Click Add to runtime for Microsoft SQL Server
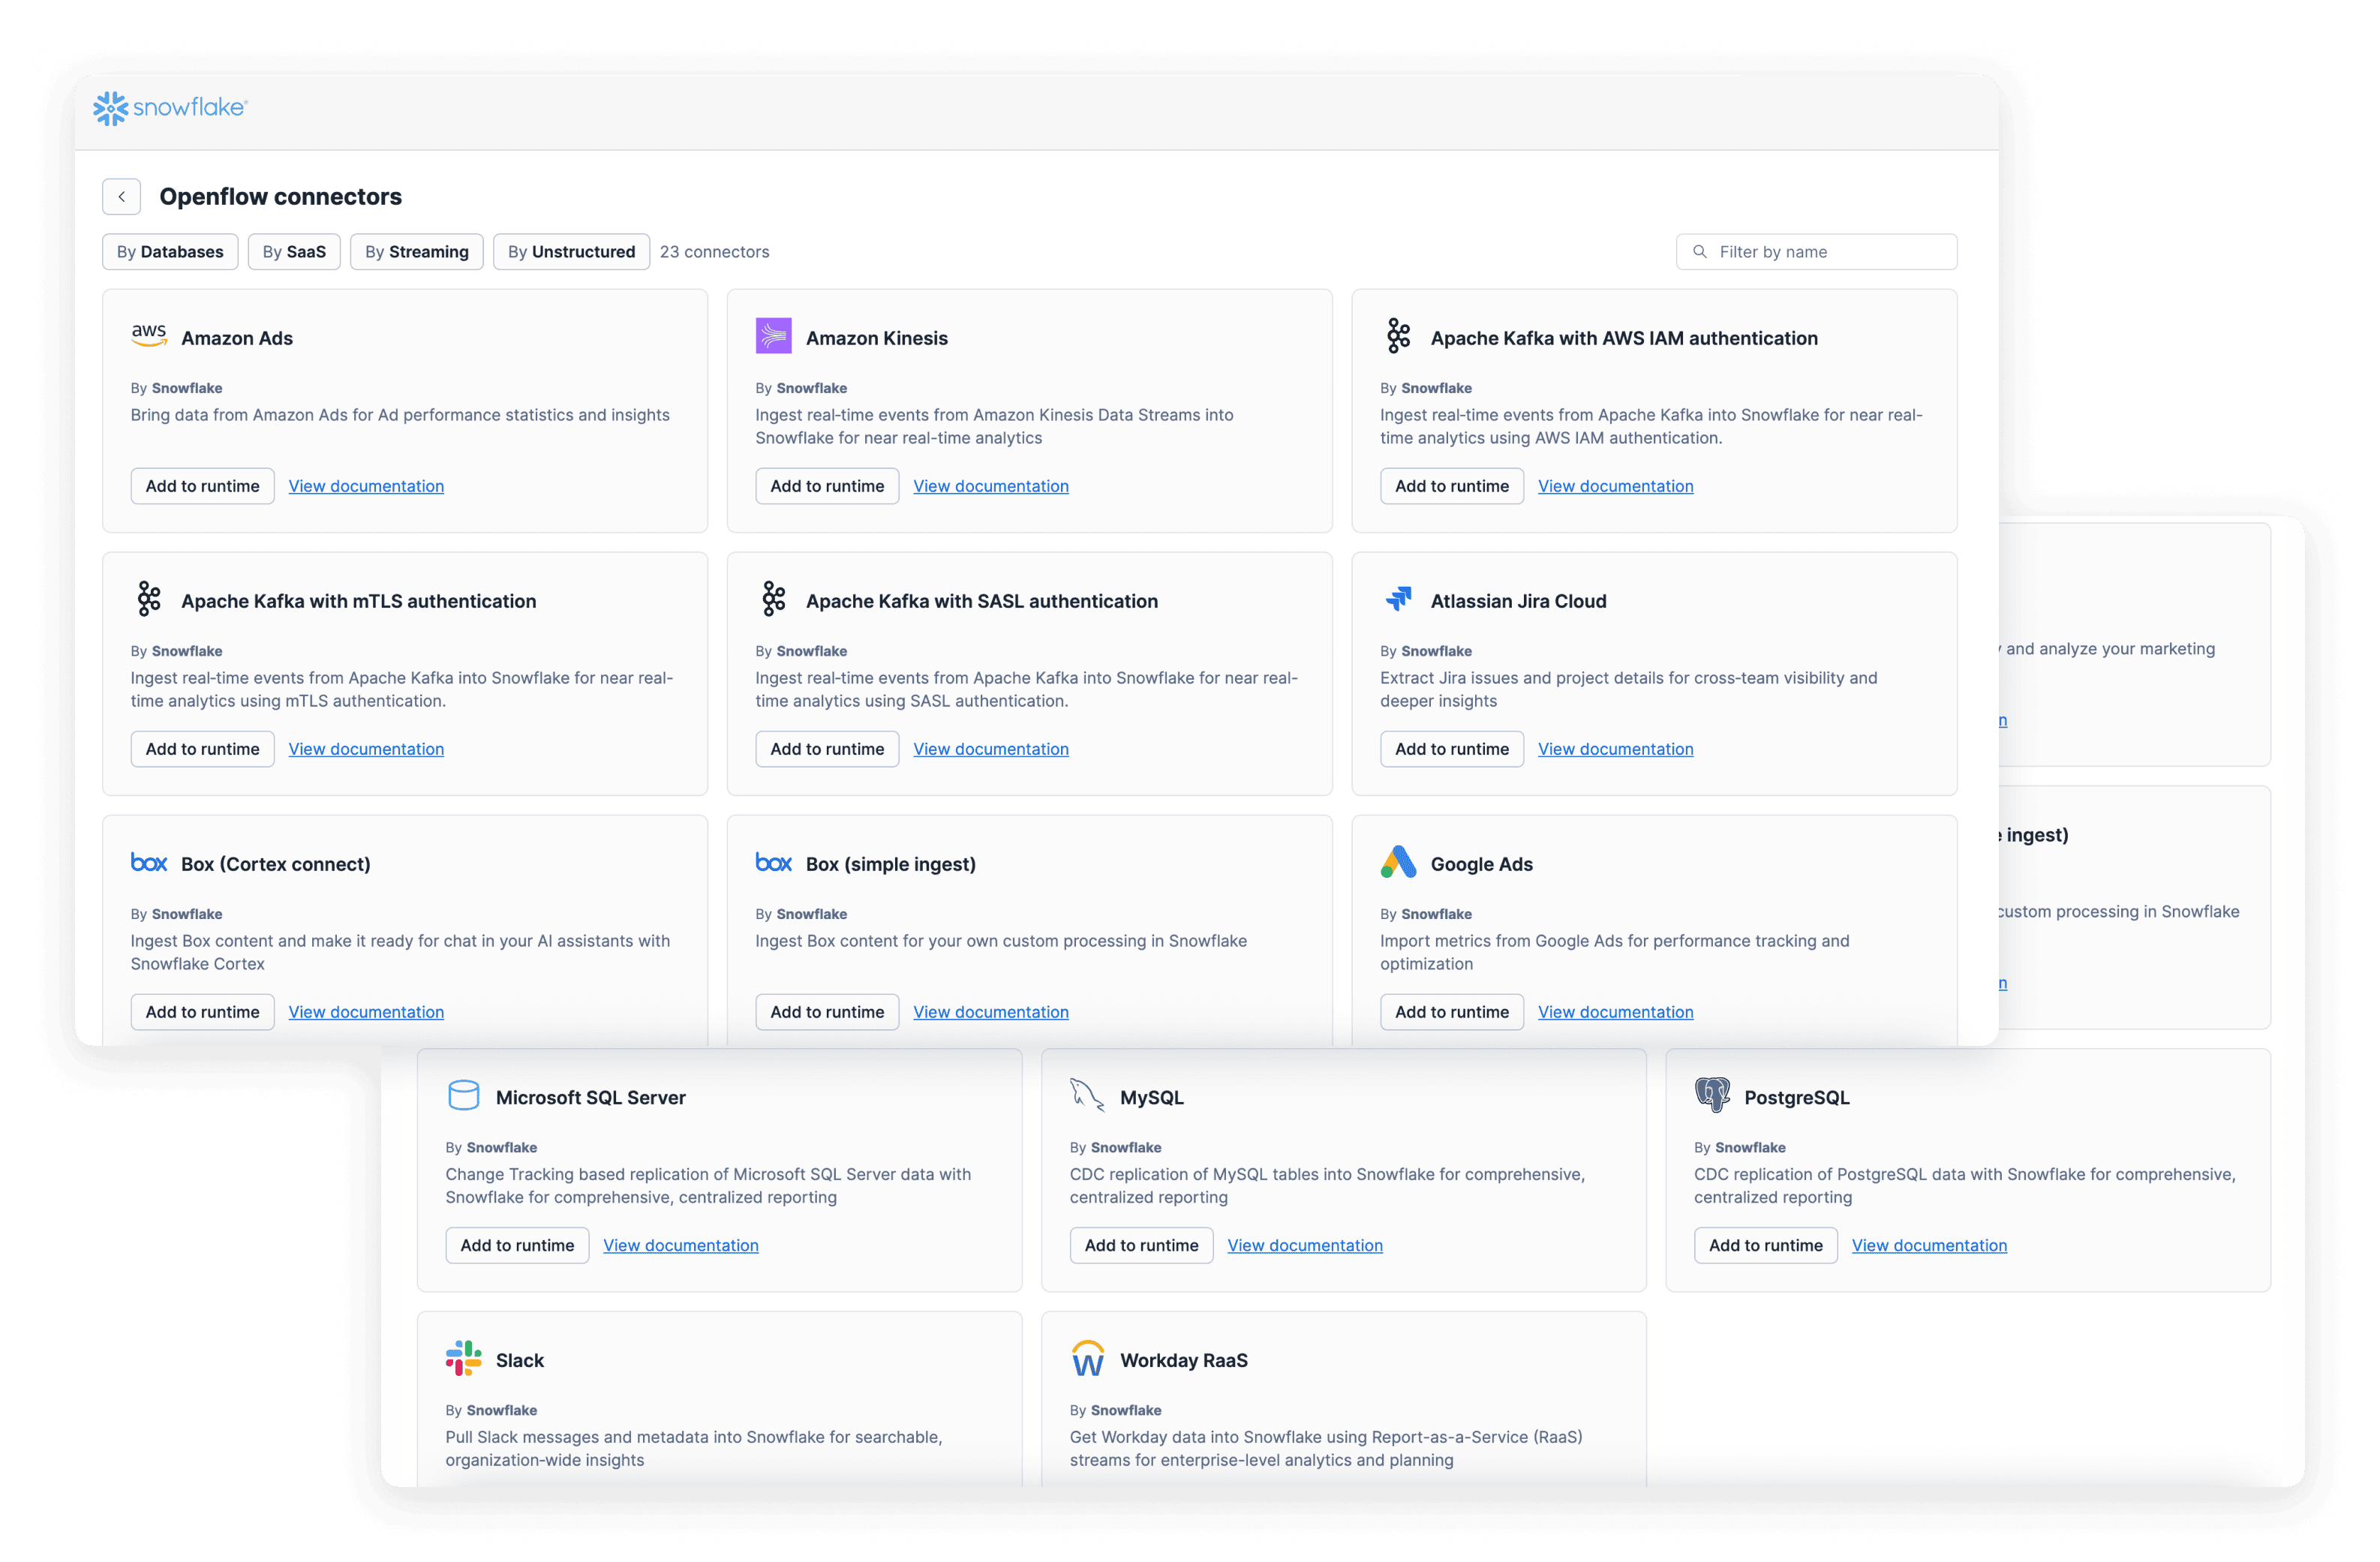 tap(517, 1244)
